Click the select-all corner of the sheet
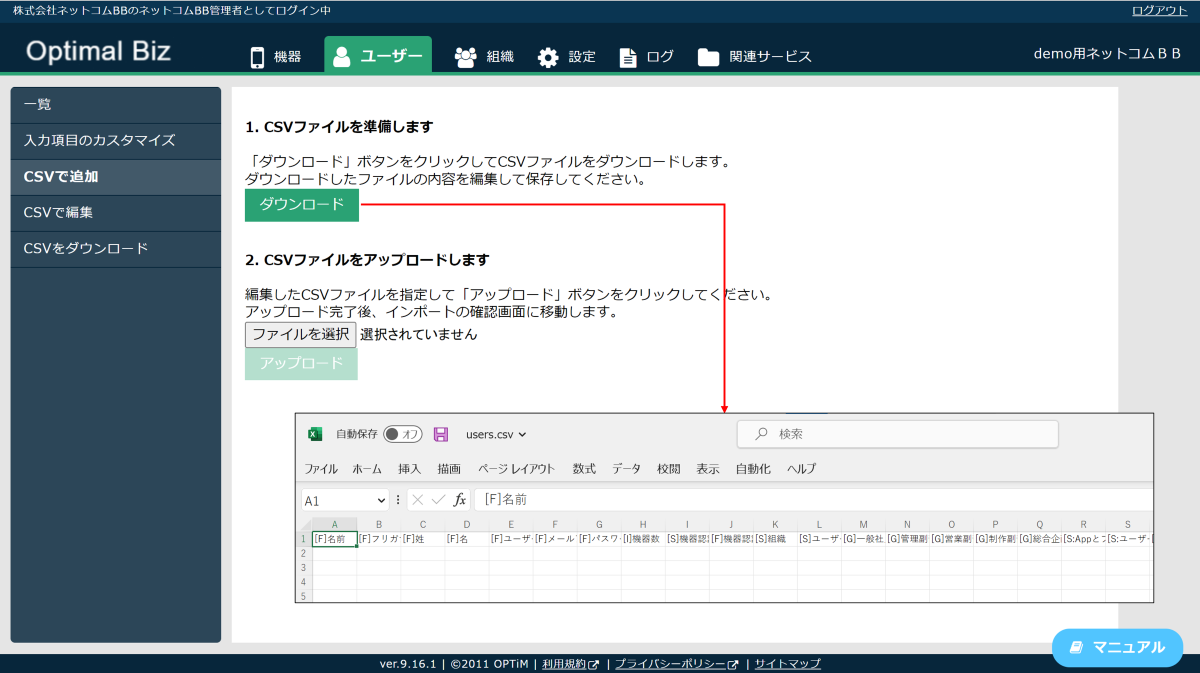This screenshot has width=1200, height=673. pos(305,524)
